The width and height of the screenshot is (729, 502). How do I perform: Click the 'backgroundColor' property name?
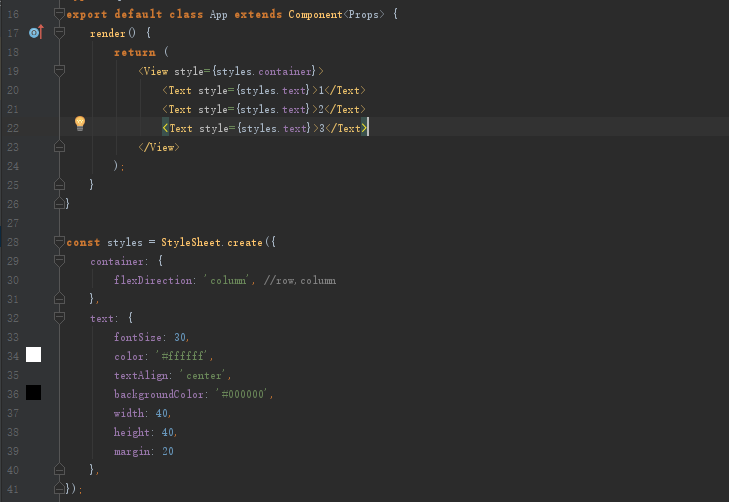tap(159, 394)
